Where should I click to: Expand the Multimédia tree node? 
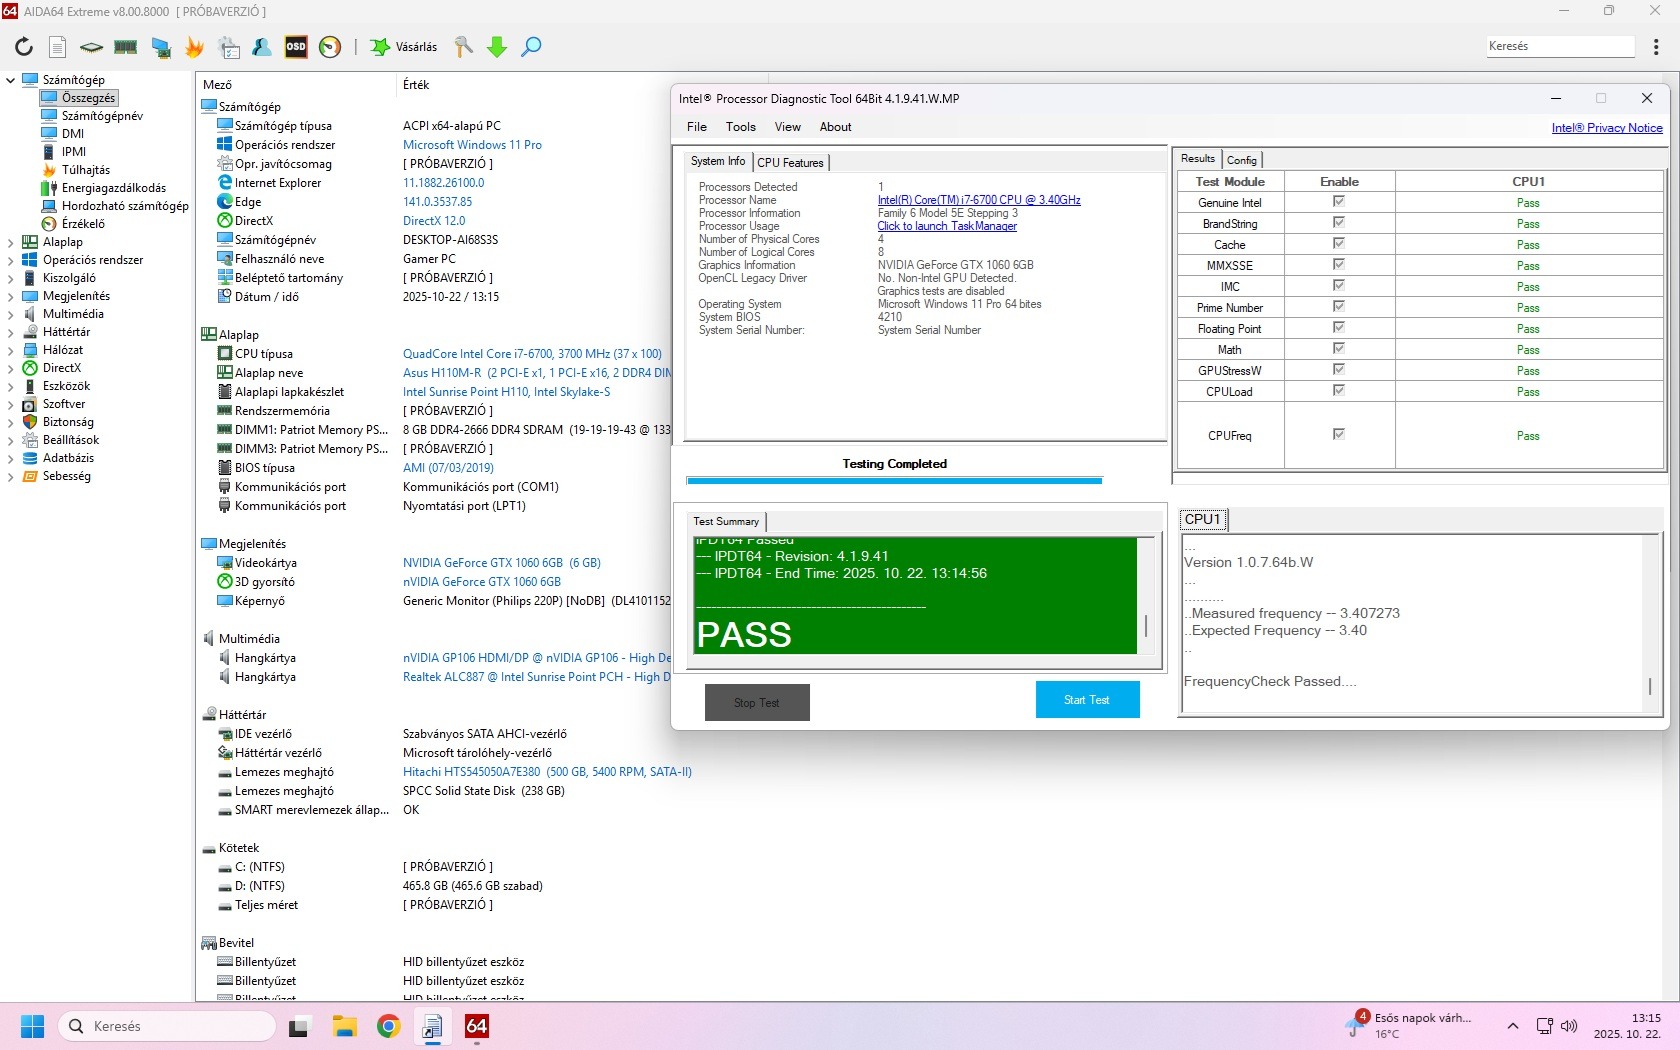click(11, 314)
